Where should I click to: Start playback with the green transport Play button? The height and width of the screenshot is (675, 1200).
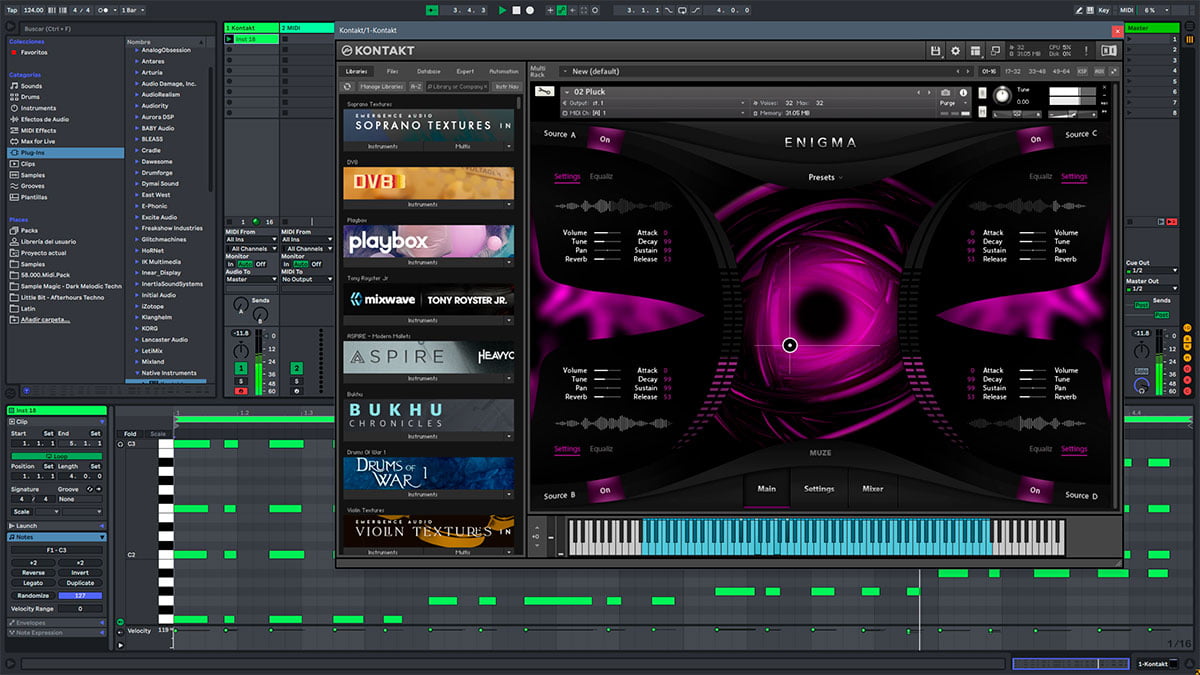(x=502, y=10)
